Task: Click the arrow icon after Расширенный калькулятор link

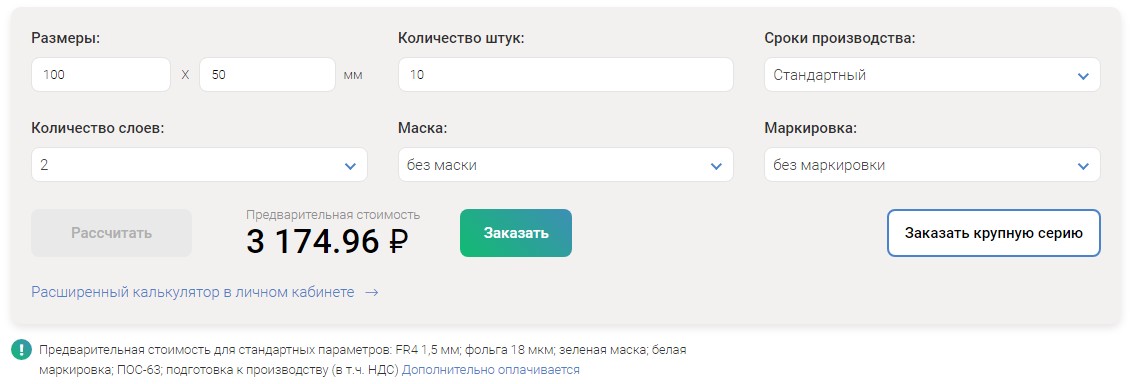Action: (371, 292)
